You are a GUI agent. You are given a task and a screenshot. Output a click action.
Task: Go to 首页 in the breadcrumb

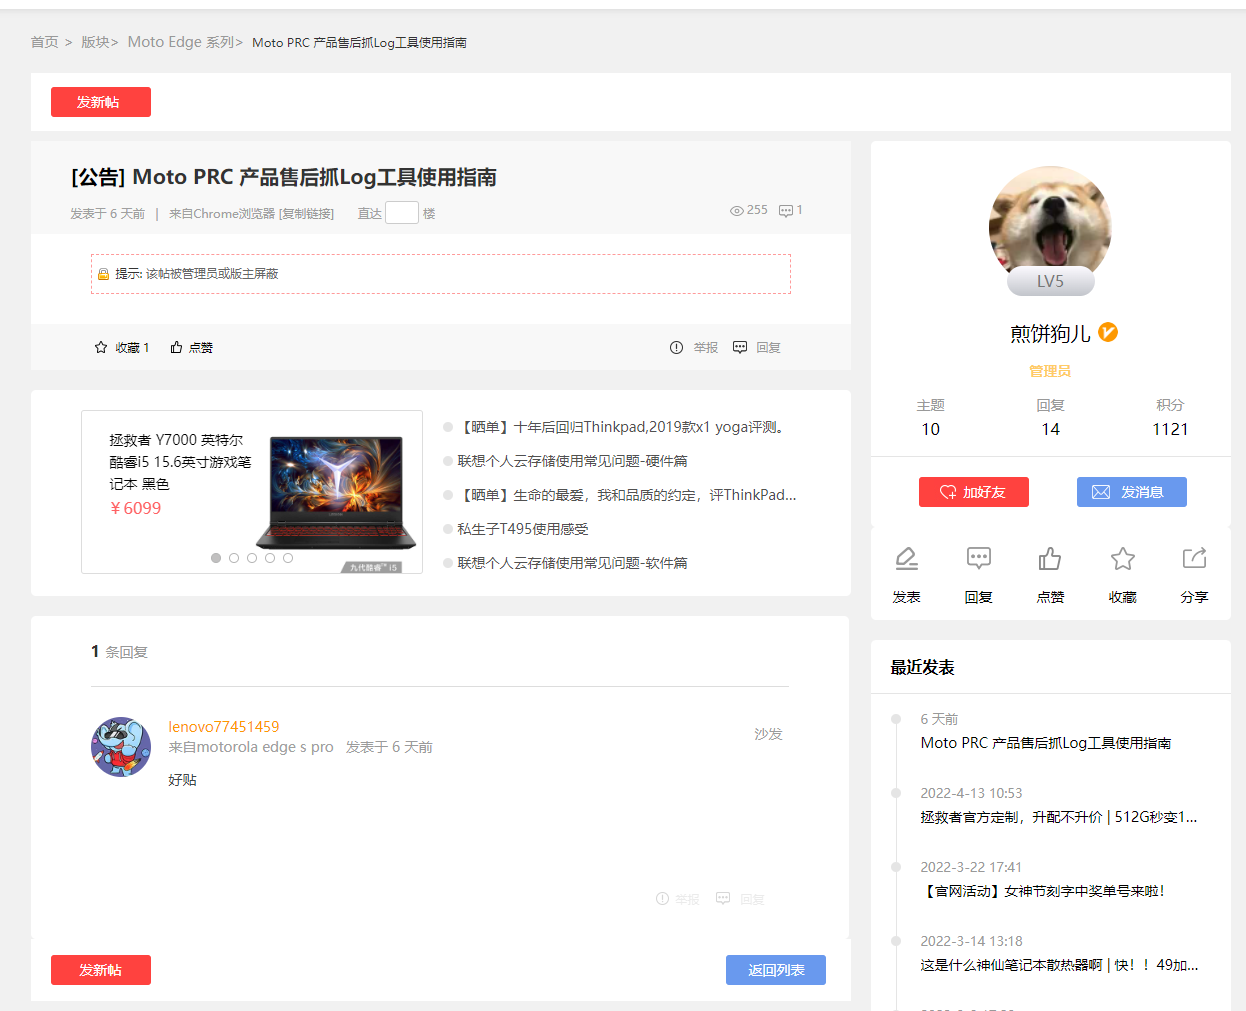pyautogui.click(x=44, y=42)
